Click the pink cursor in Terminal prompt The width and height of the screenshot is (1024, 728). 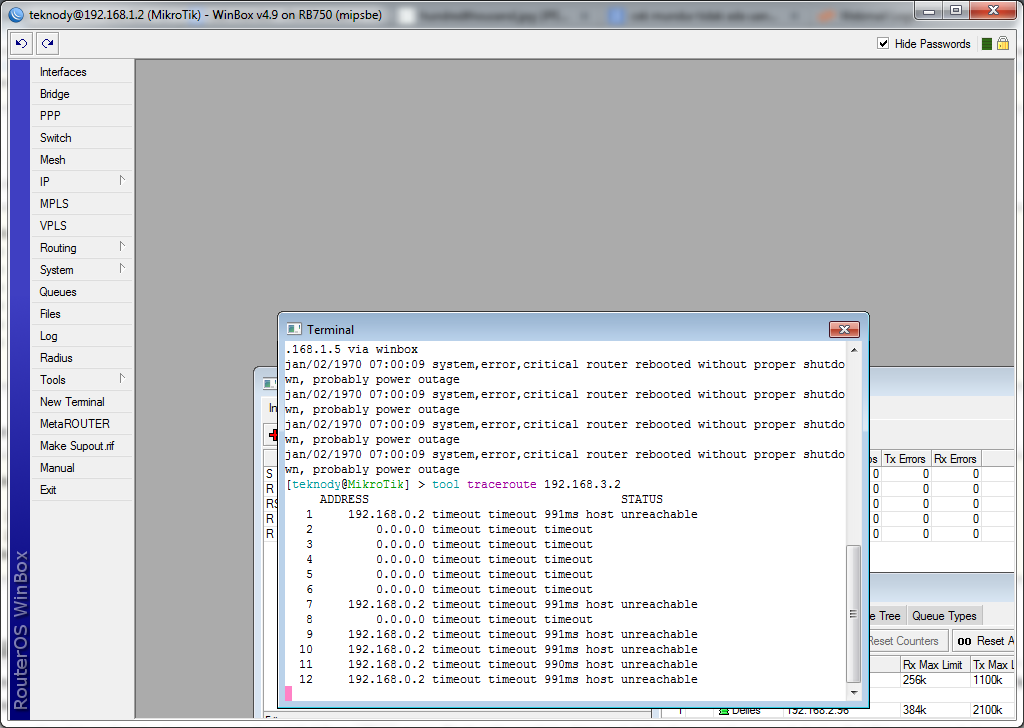(289, 693)
